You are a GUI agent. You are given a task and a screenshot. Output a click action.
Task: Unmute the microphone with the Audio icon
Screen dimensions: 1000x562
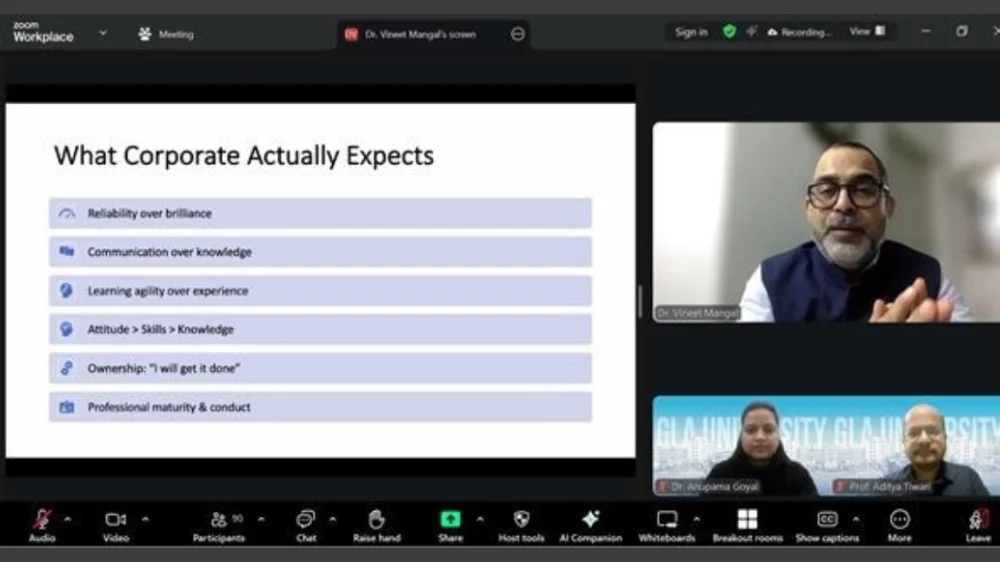41,520
